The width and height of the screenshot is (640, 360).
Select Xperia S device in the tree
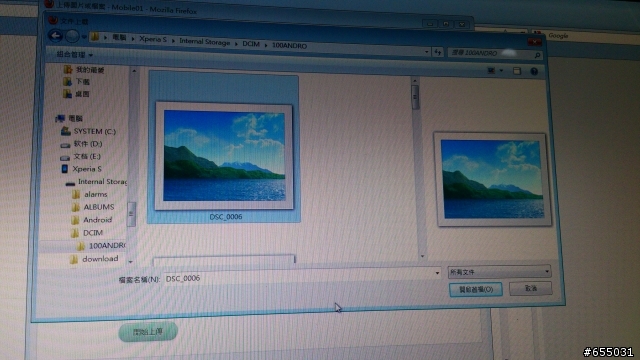tap(87, 169)
